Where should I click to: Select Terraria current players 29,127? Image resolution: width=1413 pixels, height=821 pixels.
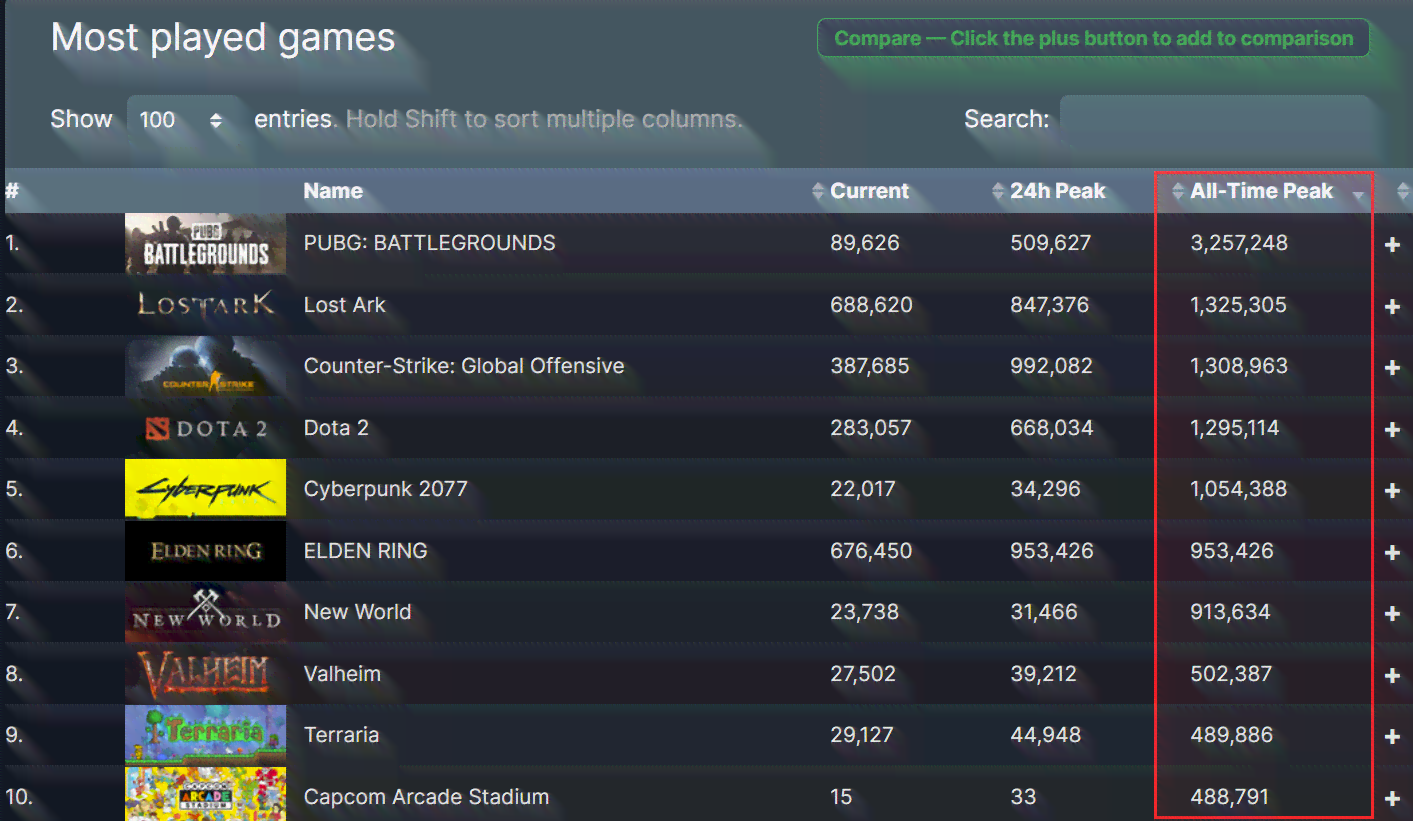tap(863, 735)
